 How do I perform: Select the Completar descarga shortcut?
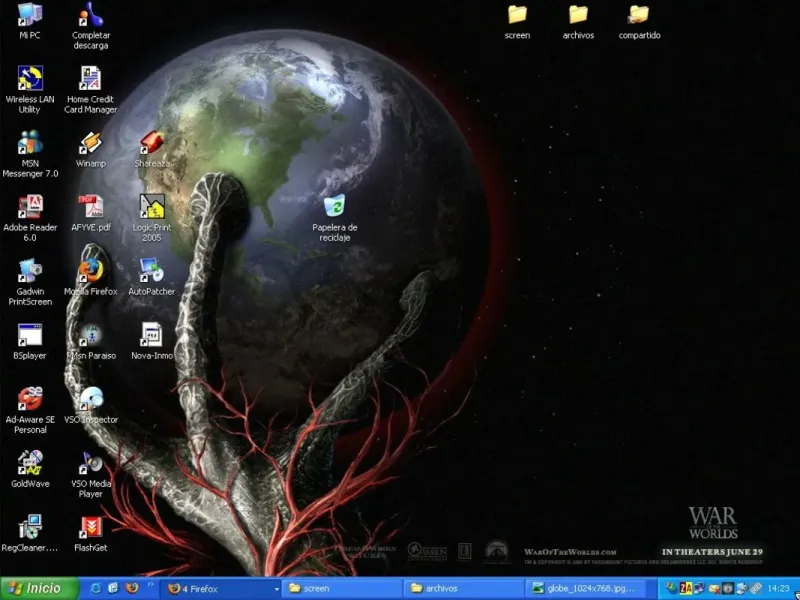(x=91, y=26)
